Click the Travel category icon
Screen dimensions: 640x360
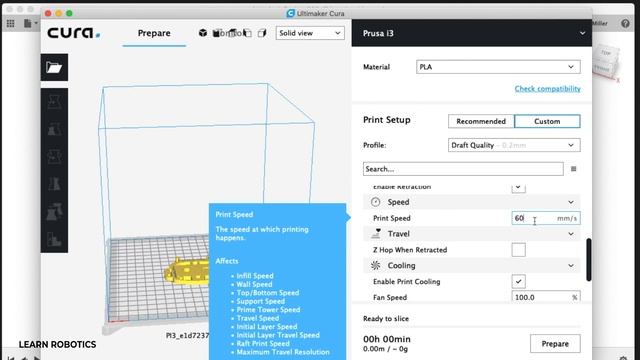[376, 233]
